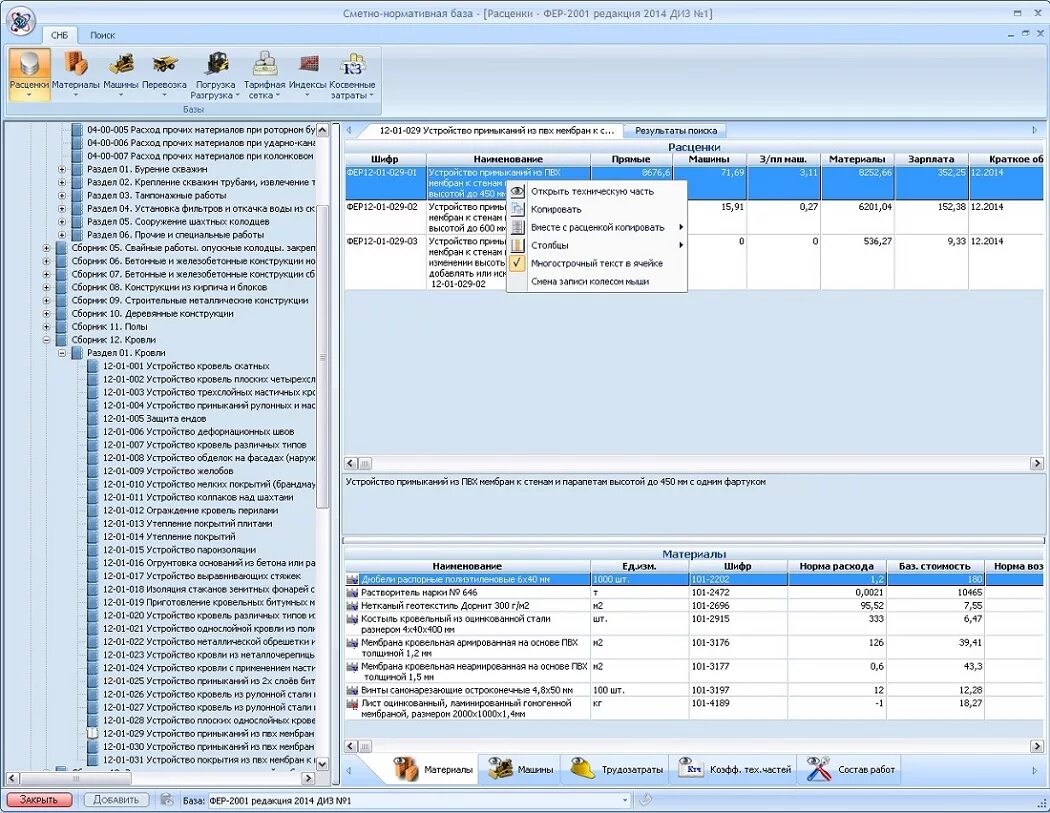Open Столбцы submenu arrow
The width and height of the screenshot is (1050, 813).
[x=680, y=245]
